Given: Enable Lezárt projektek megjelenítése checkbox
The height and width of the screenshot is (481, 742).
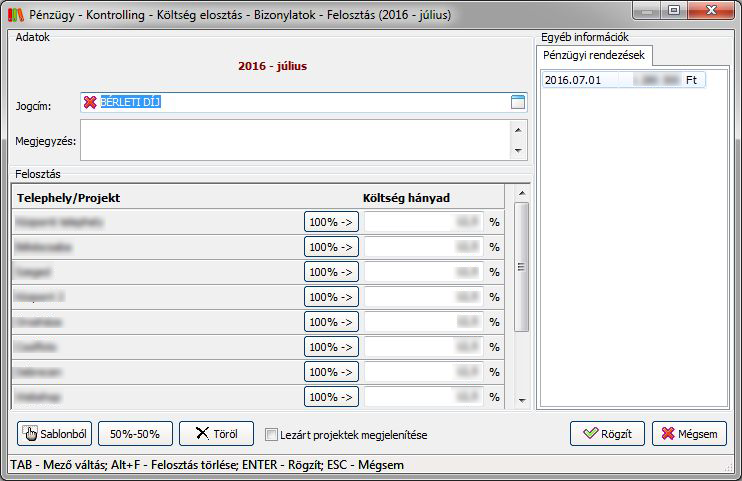Looking at the screenshot, I should pos(271,435).
